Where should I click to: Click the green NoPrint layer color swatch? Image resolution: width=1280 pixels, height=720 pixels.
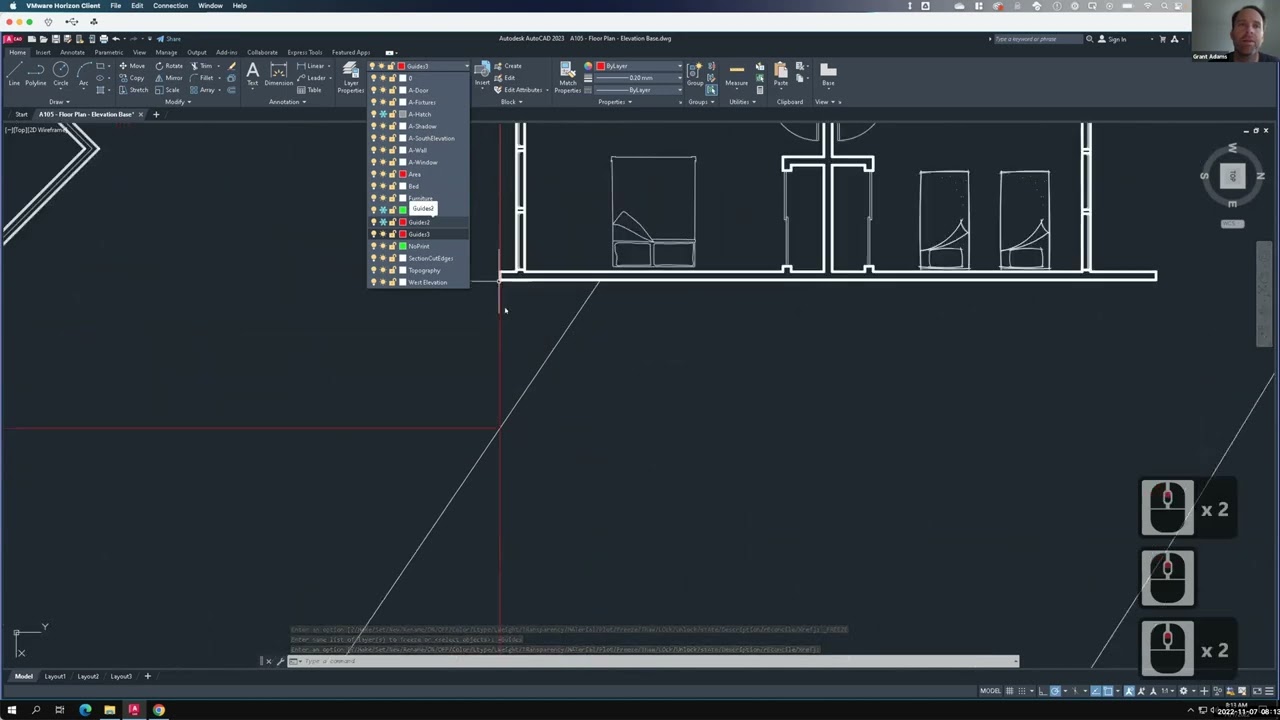coord(402,246)
